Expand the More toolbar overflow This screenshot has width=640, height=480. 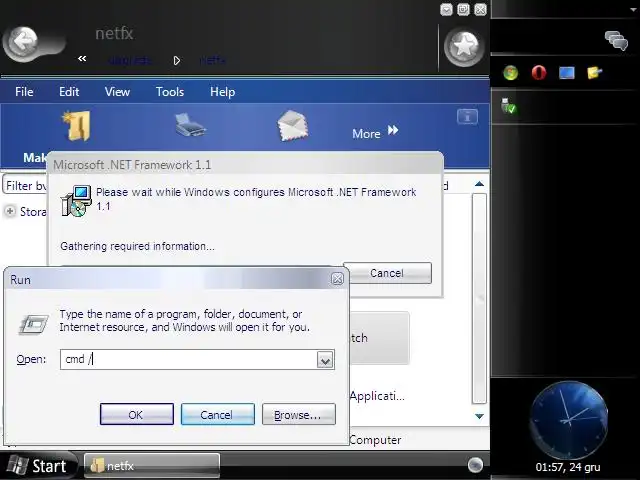pos(375,133)
